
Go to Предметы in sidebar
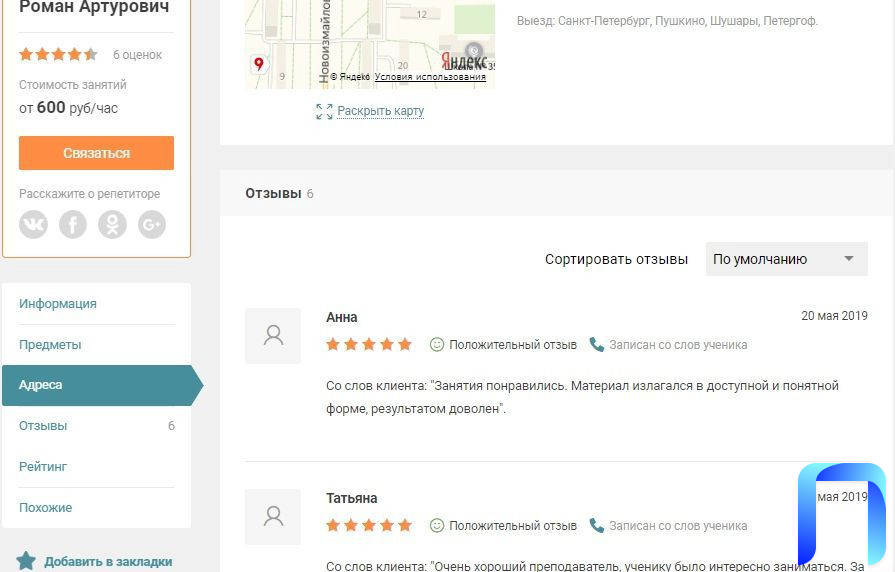pyautogui.click(x=50, y=345)
